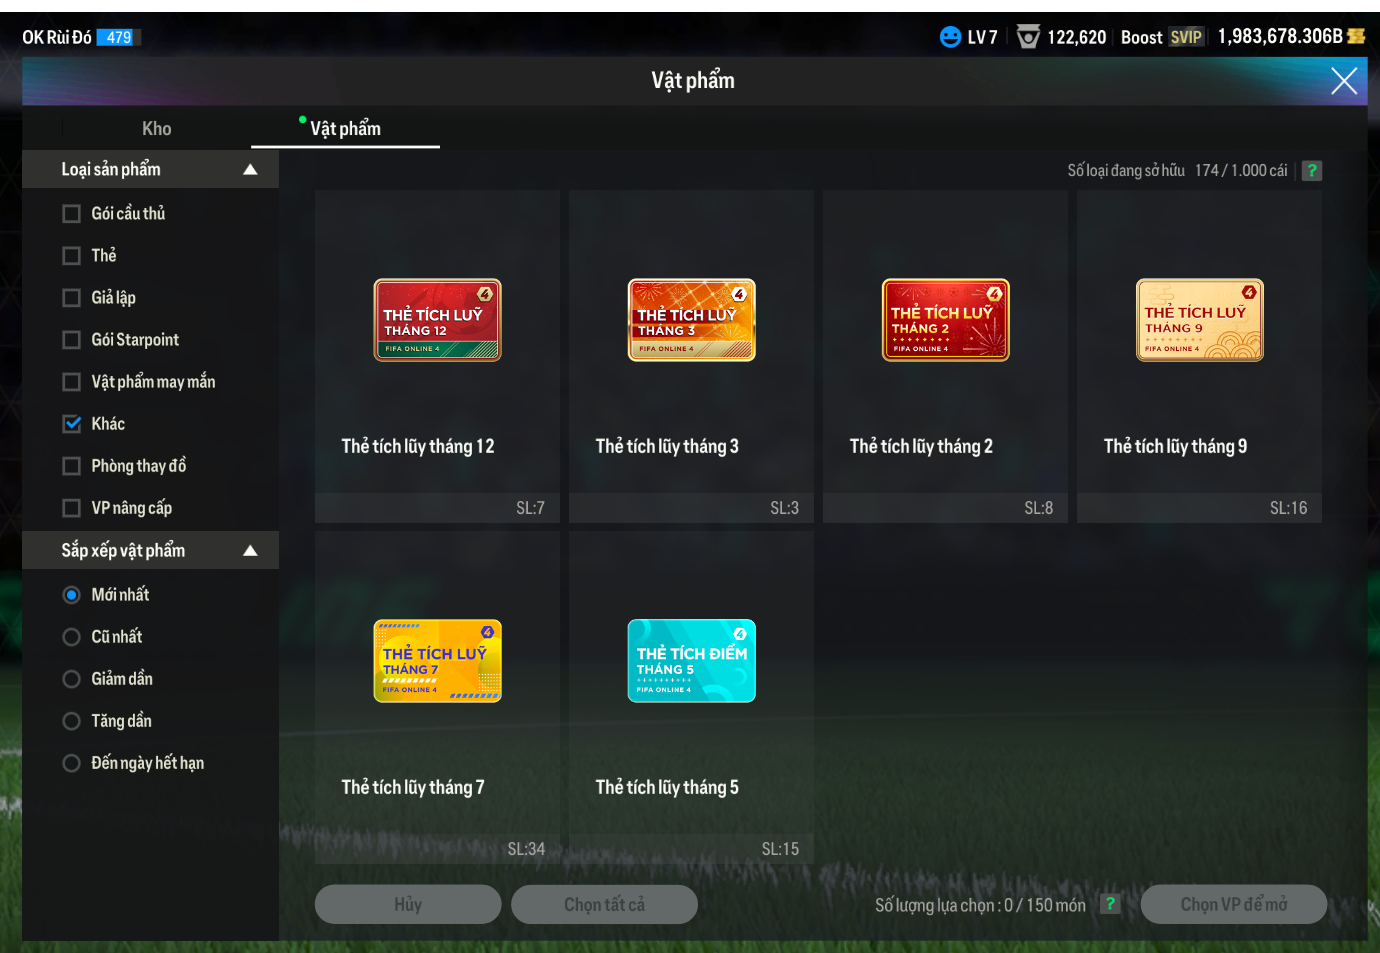Open the Vật phẩm tab
Viewport: 1380px width, 953px height.
(345, 129)
